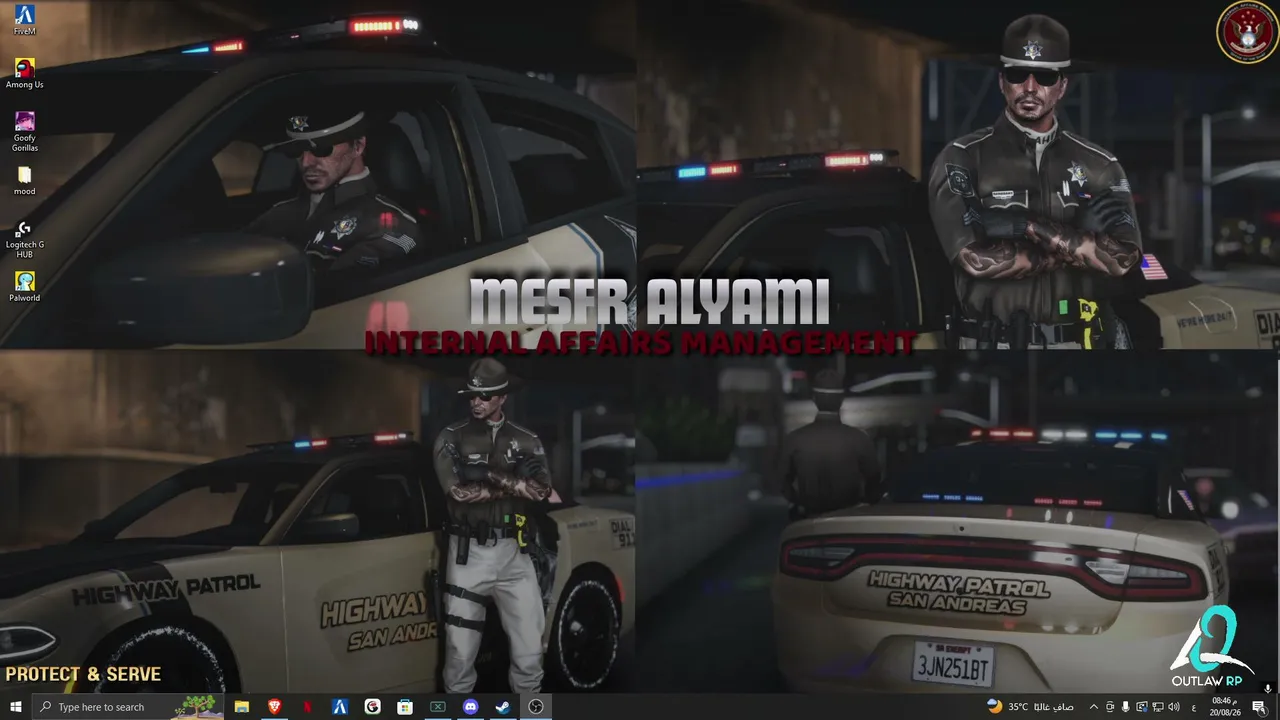The image size is (1280, 720).
Task: Open Microsoft Store from the taskbar
Action: coord(405,707)
